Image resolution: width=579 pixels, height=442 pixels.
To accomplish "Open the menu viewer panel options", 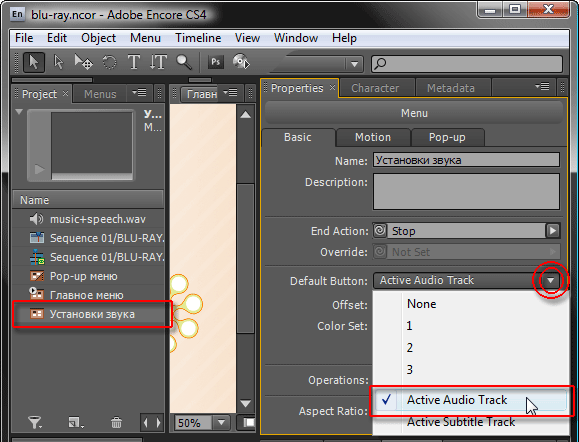I will (230, 92).
